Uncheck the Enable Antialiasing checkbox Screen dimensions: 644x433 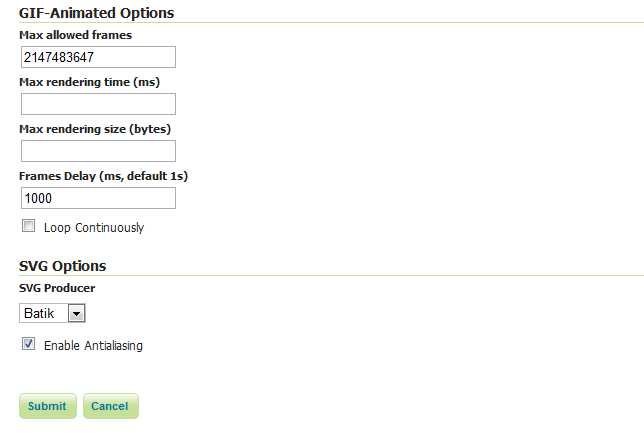[29, 345]
